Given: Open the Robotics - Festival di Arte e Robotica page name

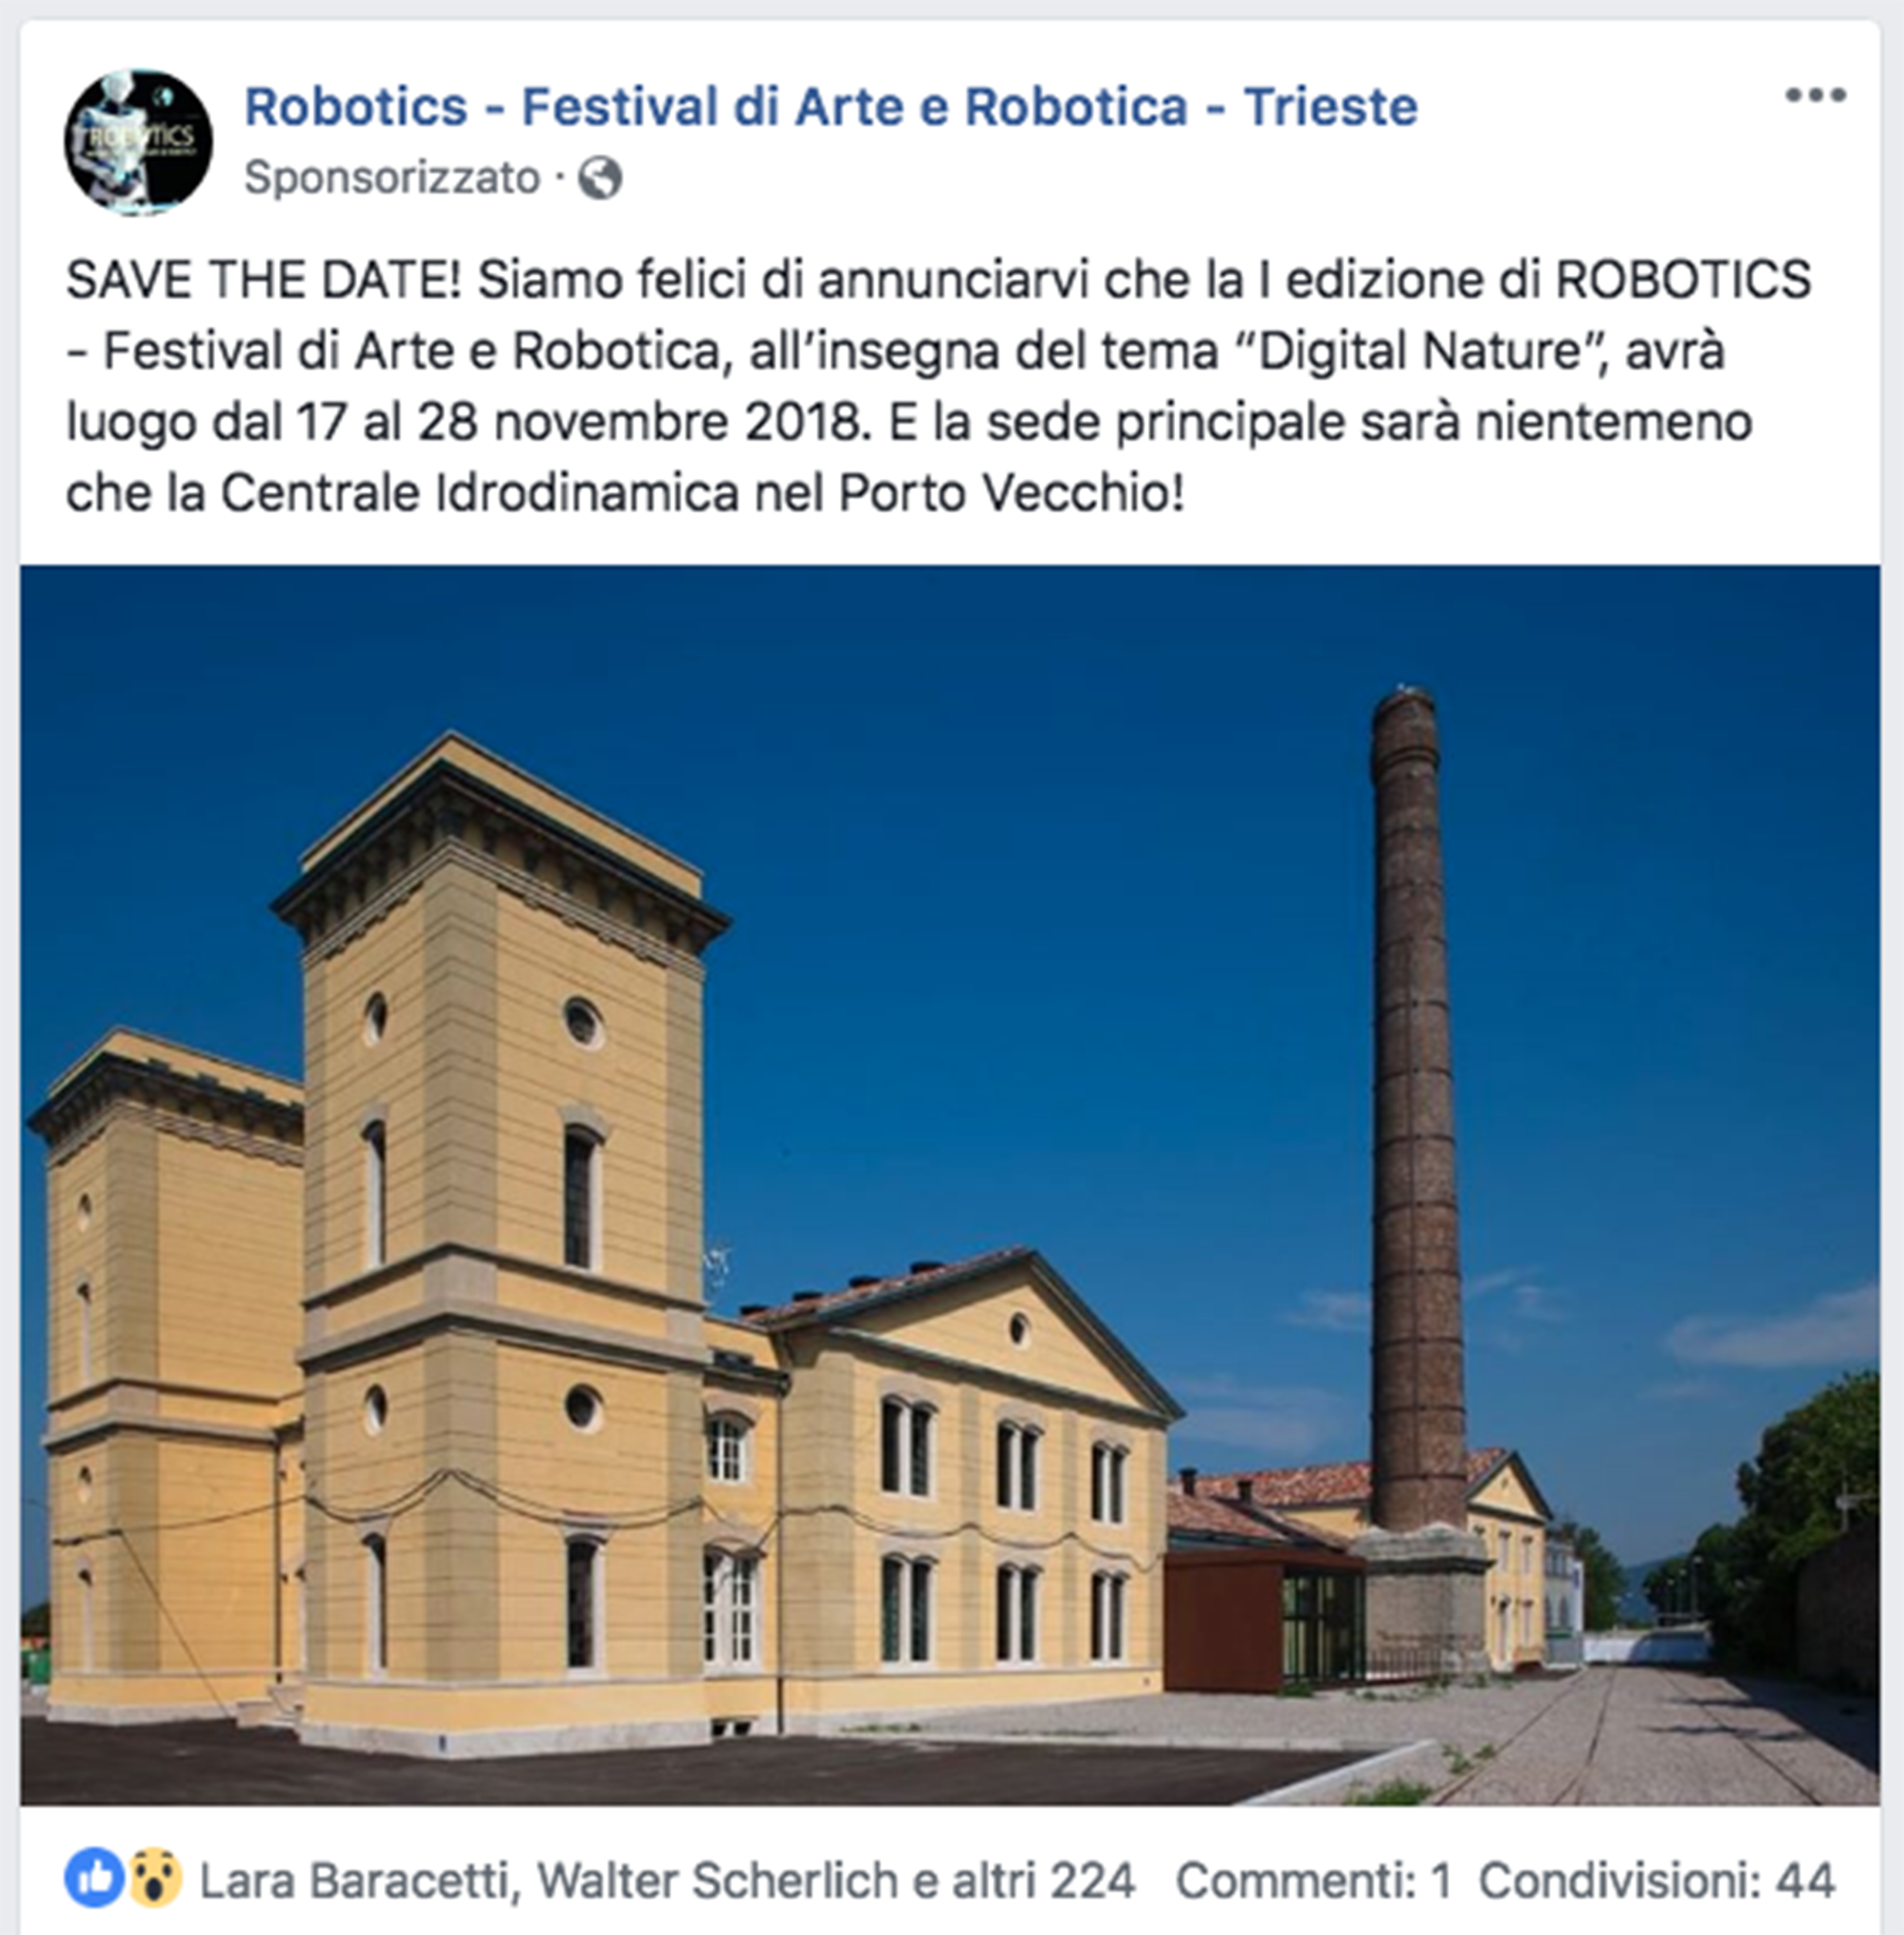Looking at the screenshot, I should [x=831, y=107].
